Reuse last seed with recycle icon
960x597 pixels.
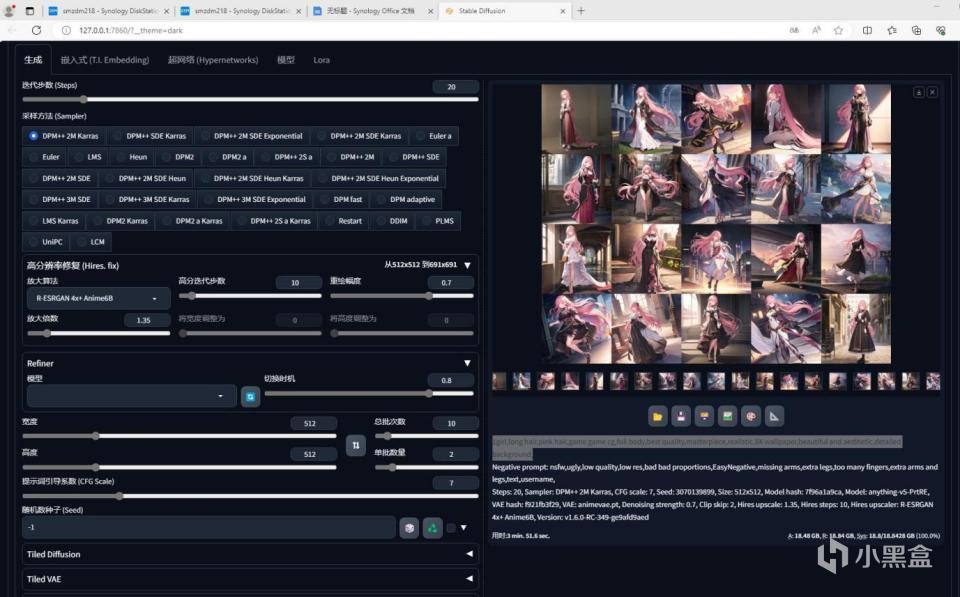(x=432, y=528)
